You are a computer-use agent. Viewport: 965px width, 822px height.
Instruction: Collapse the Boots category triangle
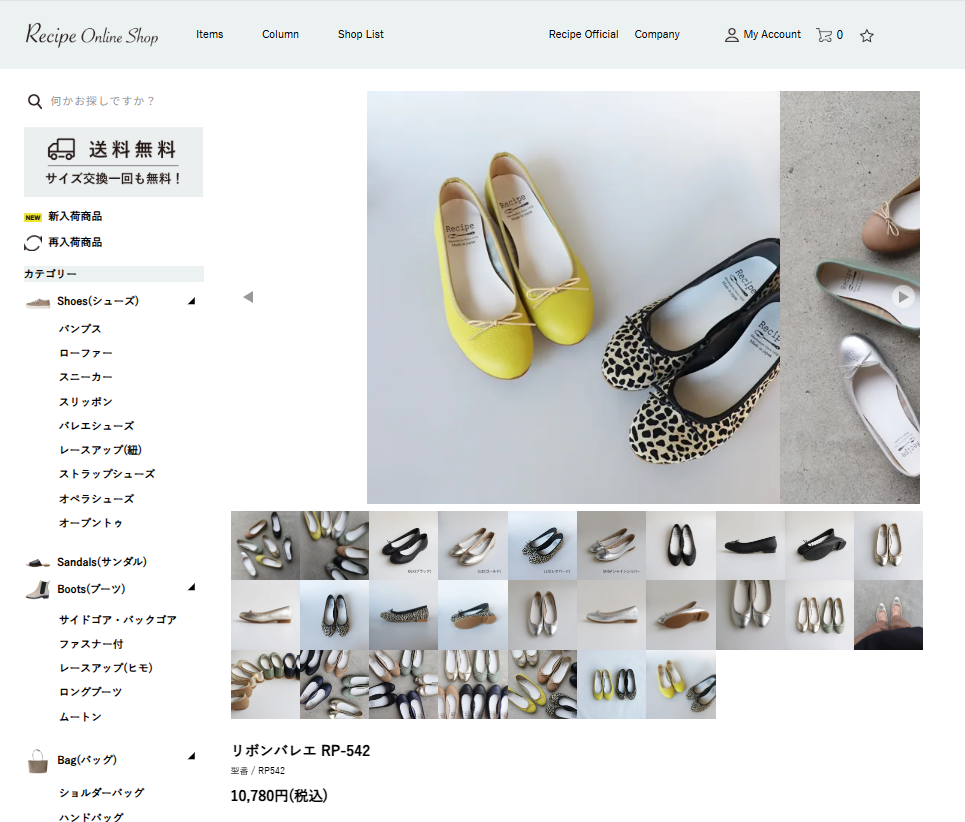click(191, 588)
